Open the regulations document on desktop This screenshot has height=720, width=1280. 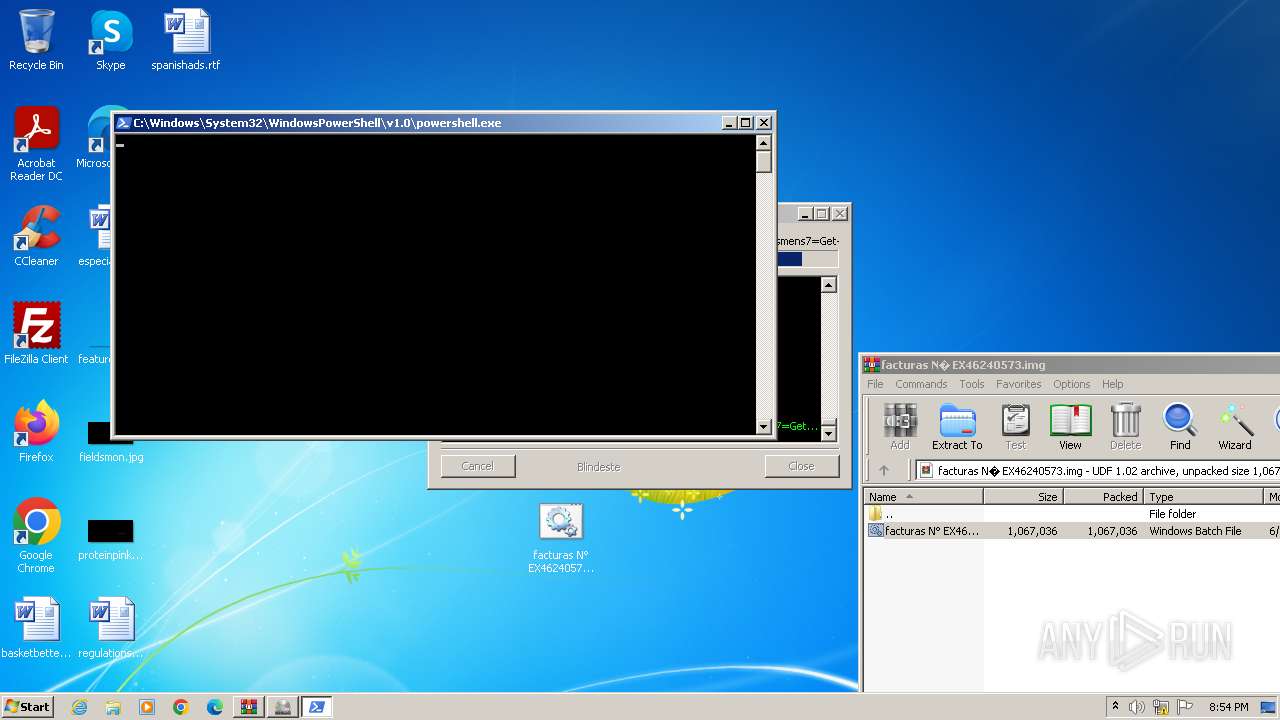coord(111,628)
